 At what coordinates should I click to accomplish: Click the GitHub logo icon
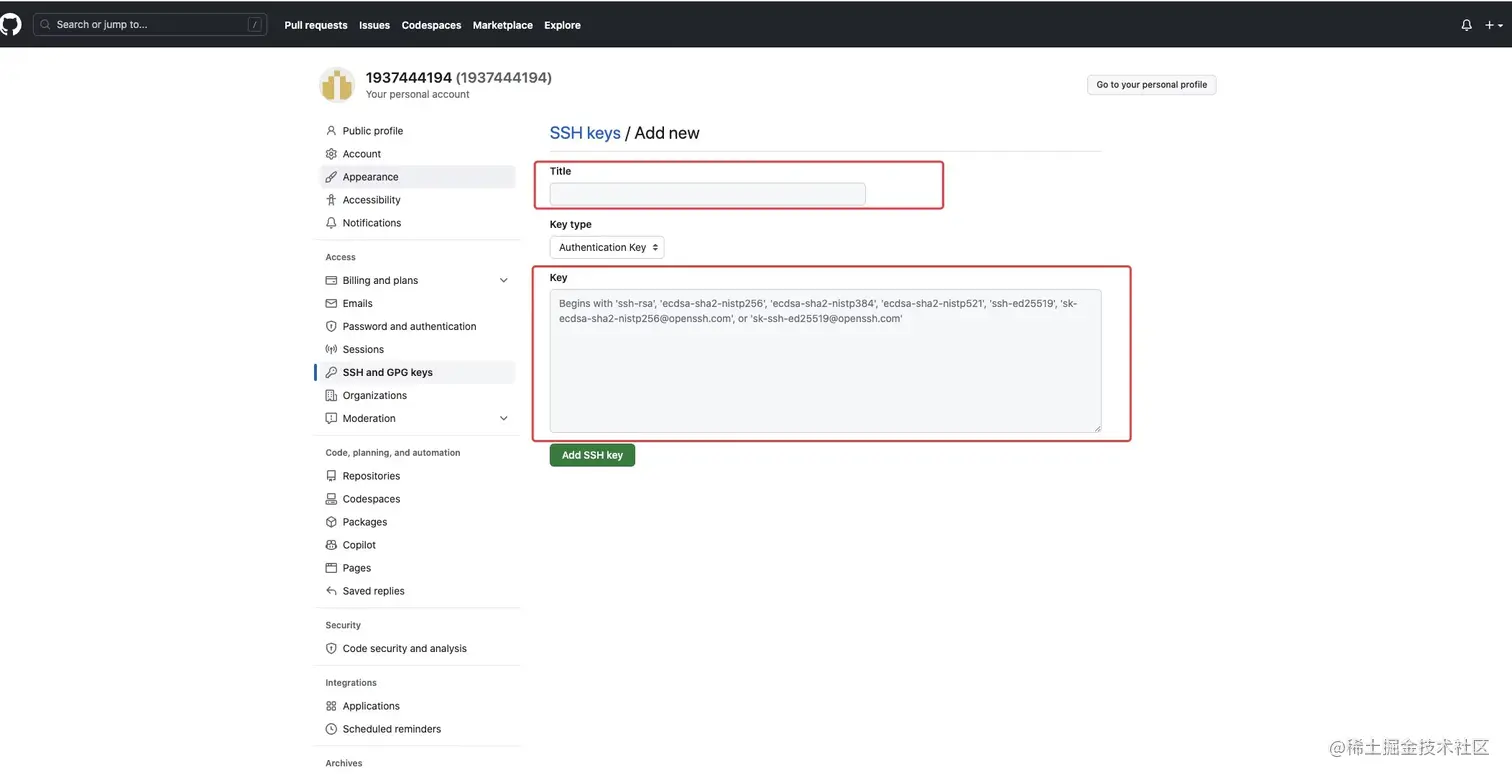tap(10, 24)
